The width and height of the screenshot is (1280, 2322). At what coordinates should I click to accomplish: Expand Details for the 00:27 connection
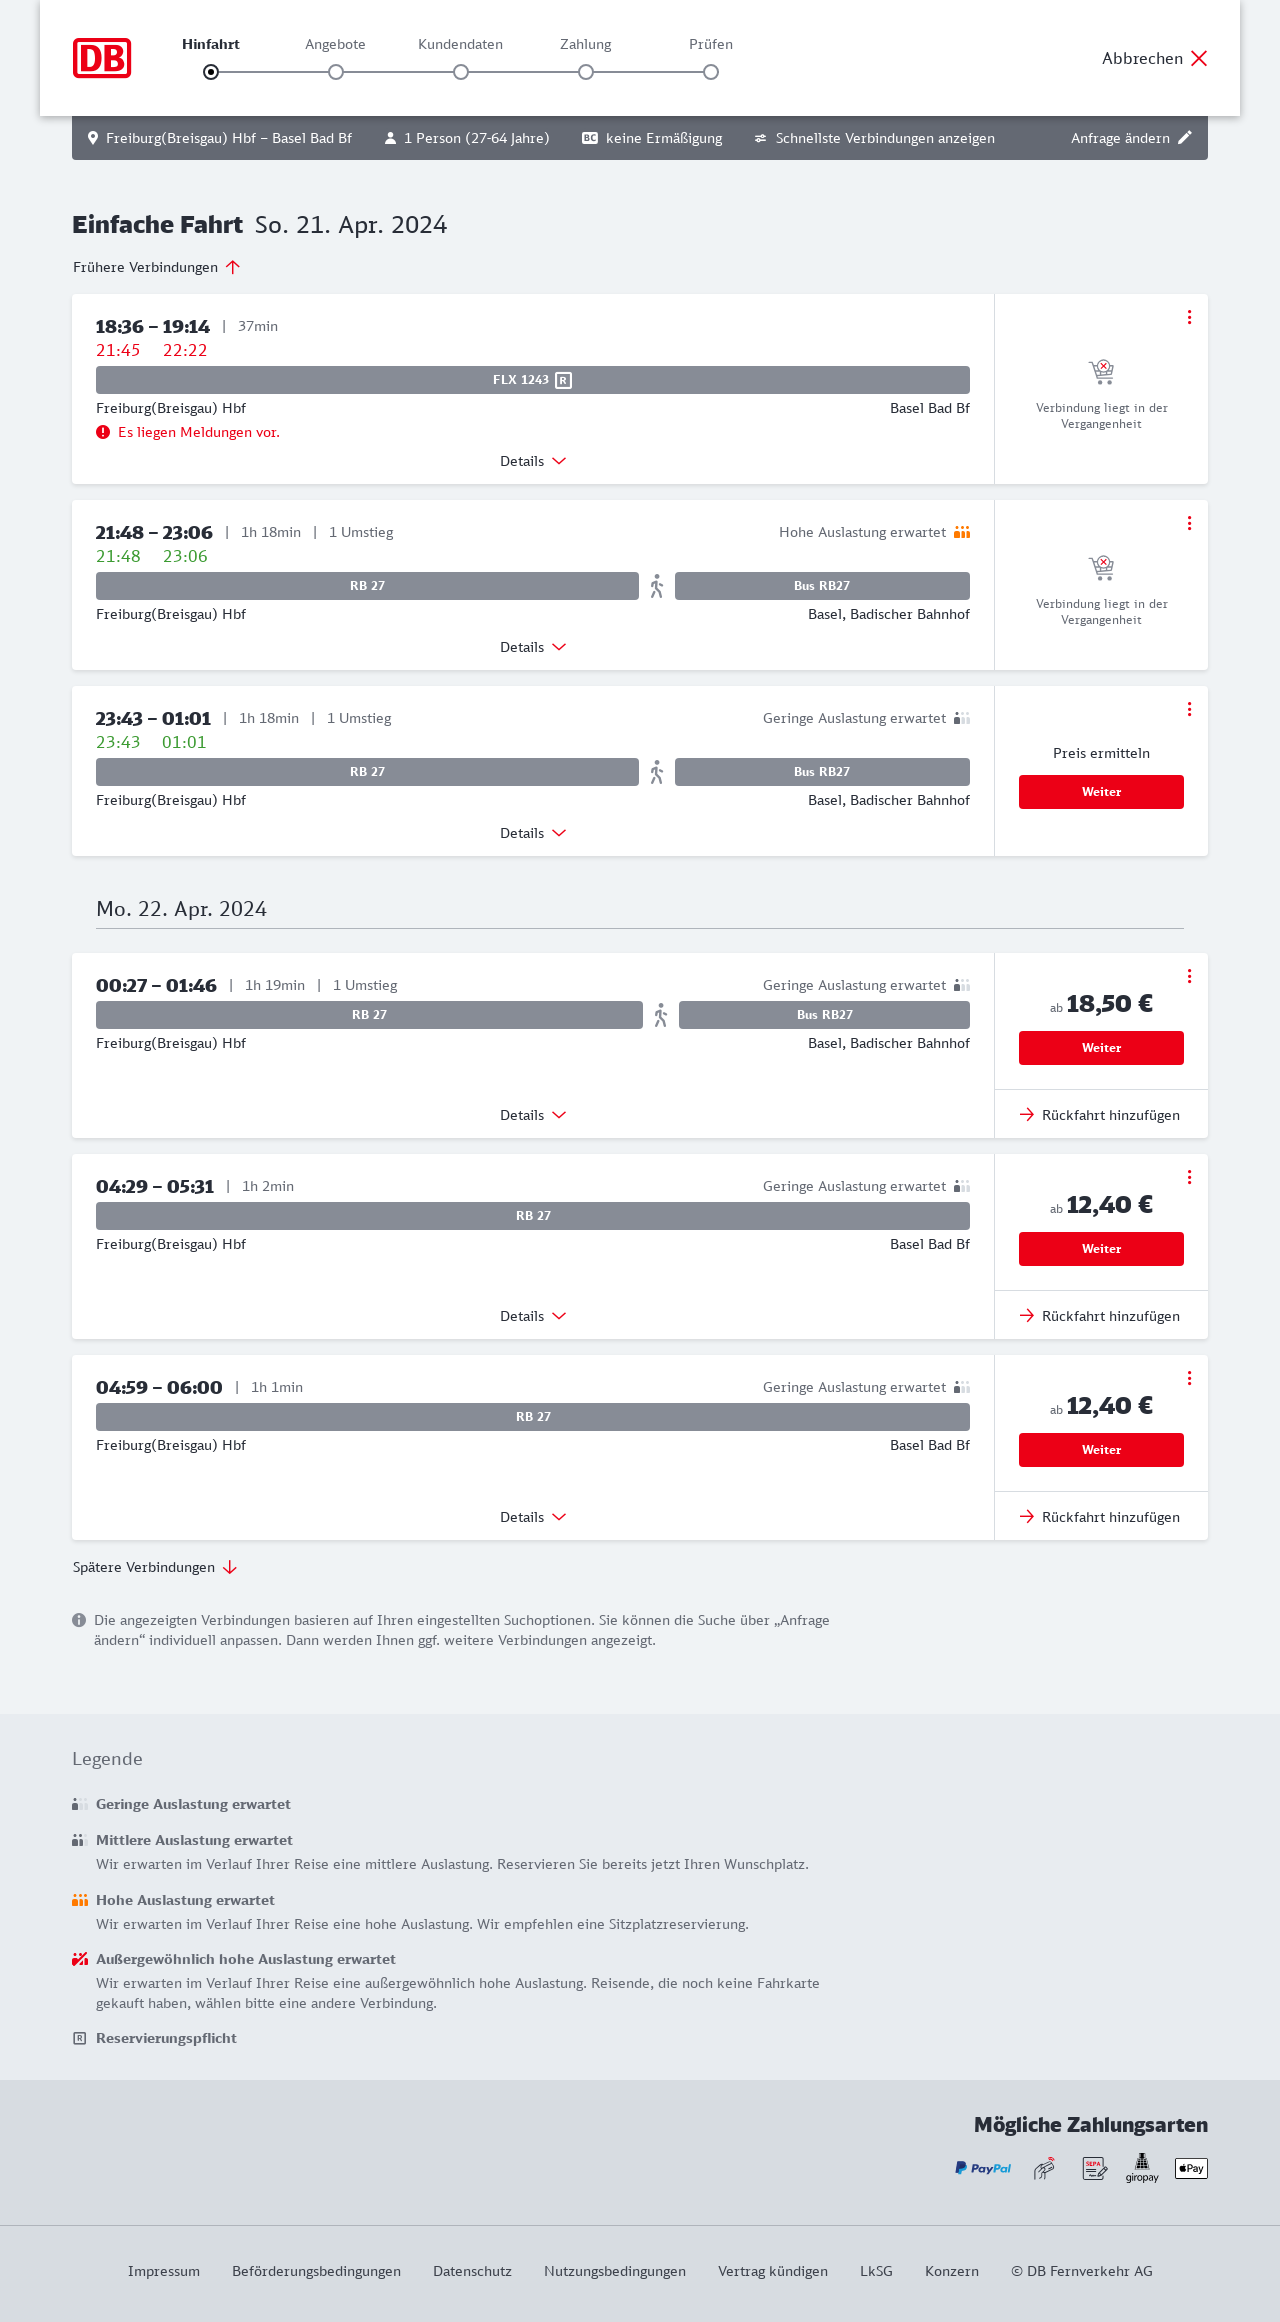(x=533, y=1115)
